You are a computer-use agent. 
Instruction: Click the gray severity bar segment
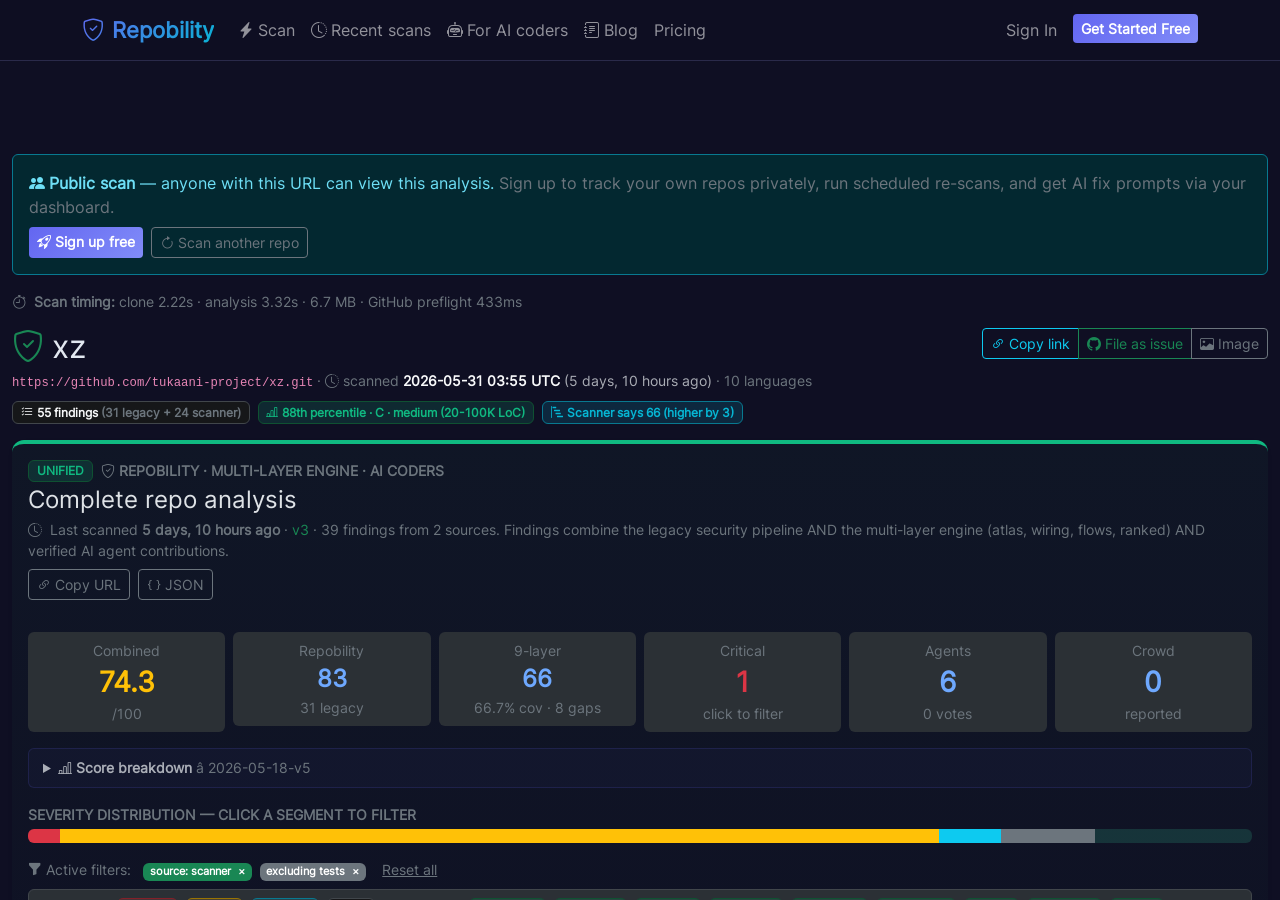click(1048, 836)
